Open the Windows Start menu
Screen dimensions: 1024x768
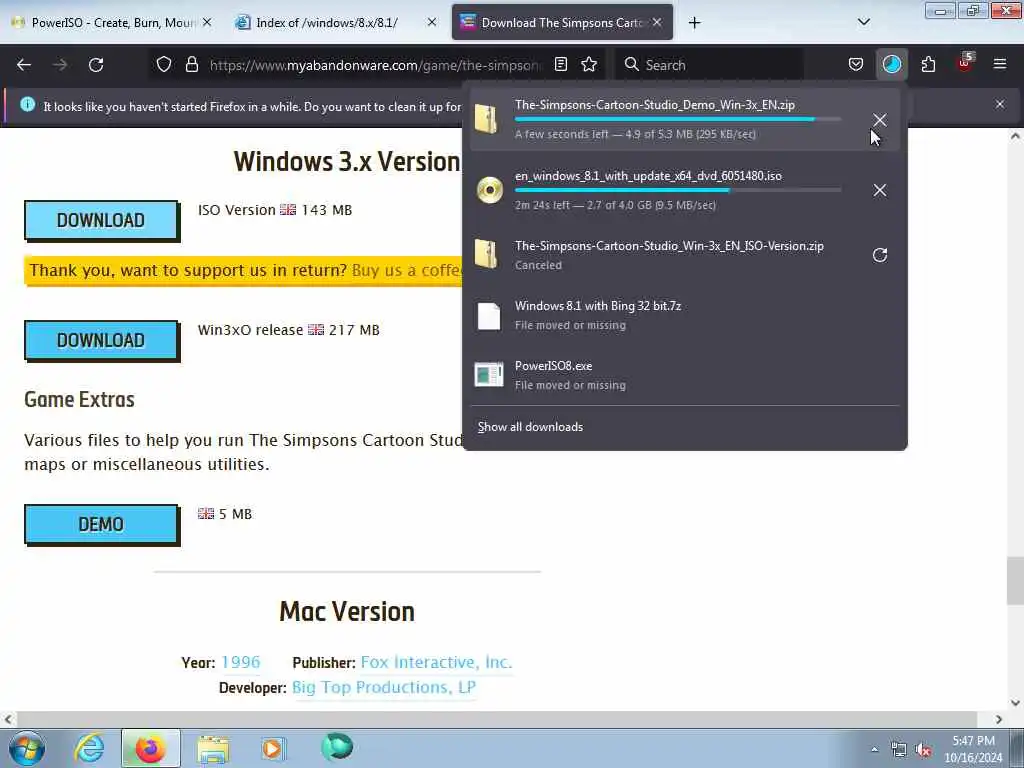27,748
